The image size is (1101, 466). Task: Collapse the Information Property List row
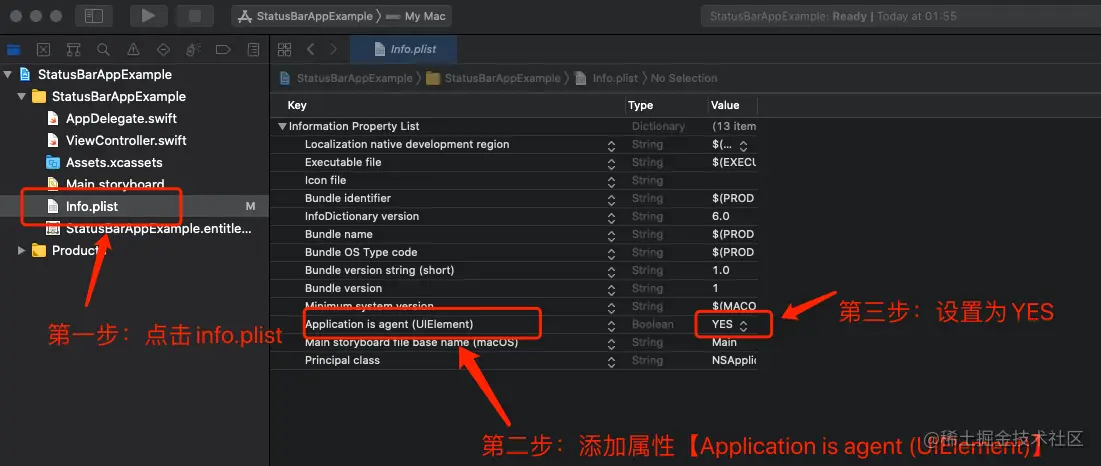click(x=282, y=126)
